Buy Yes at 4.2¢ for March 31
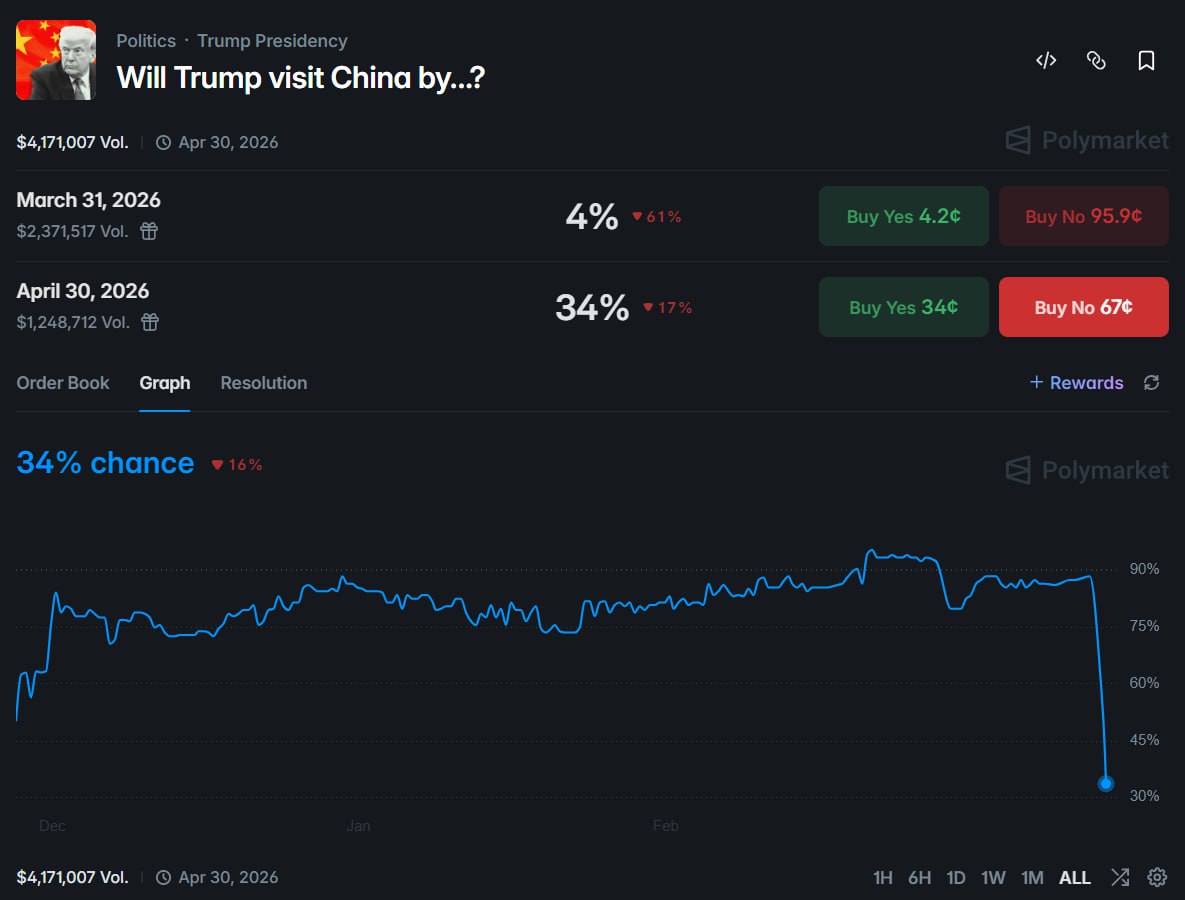This screenshot has width=1185, height=900. (903, 216)
